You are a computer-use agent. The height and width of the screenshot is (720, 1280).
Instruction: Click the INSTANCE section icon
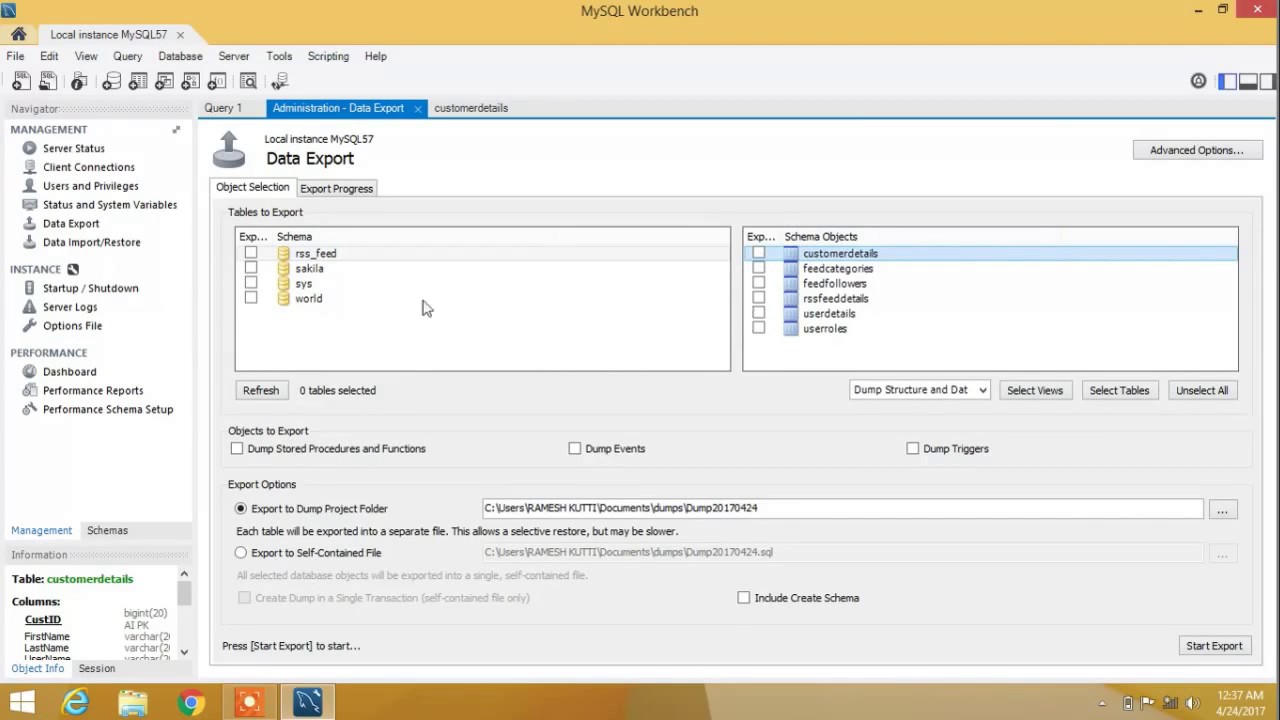point(72,269)
